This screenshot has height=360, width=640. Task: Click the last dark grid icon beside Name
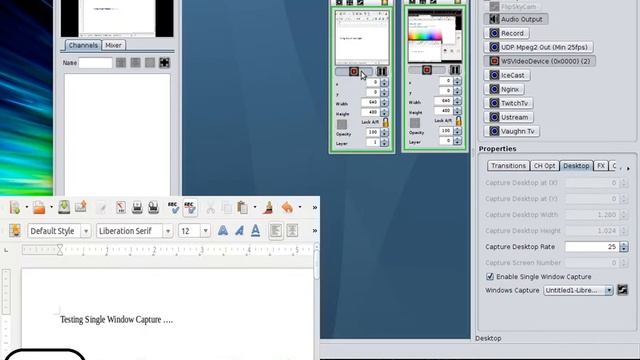click(164, 63)
